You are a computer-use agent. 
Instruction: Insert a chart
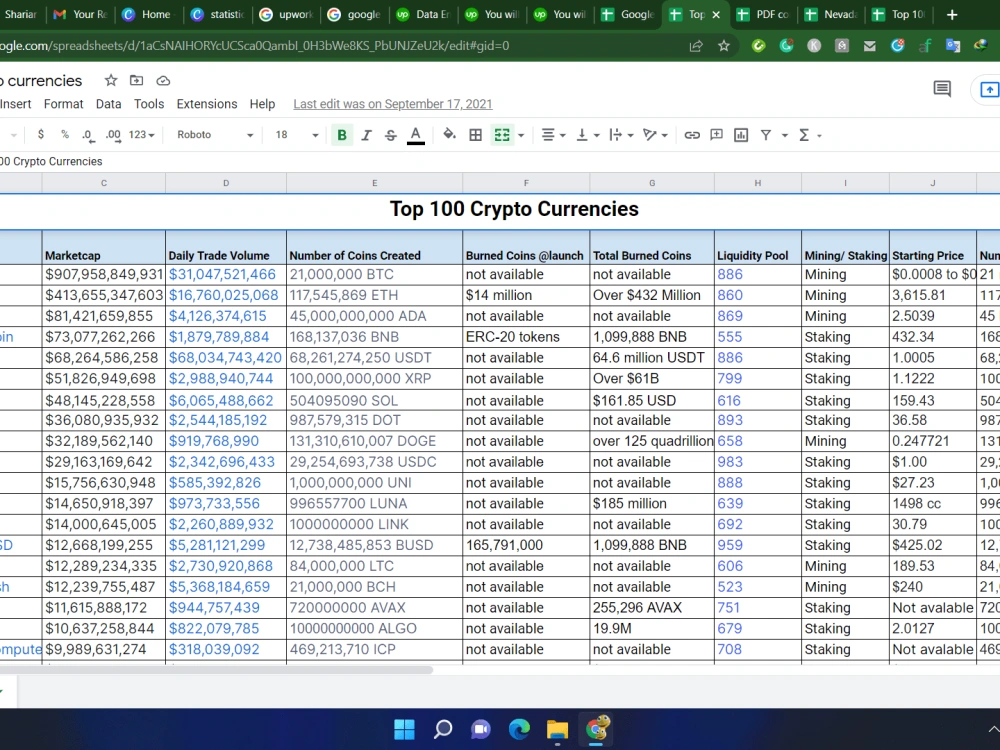741,135
